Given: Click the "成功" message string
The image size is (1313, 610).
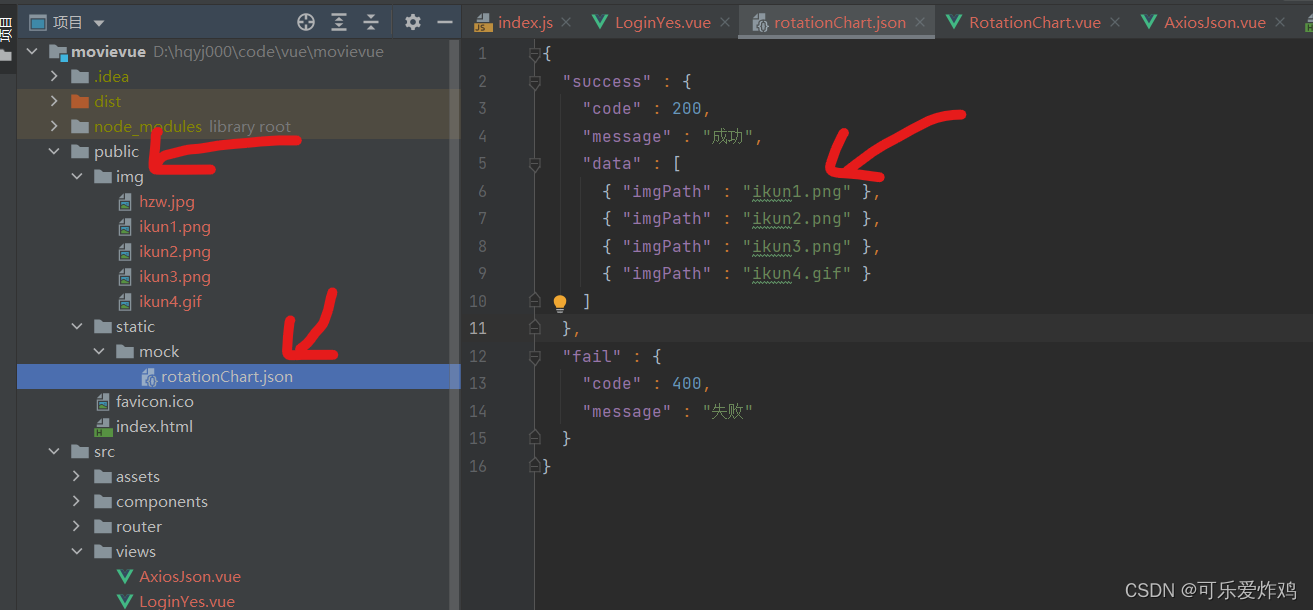Looking at the screenshot, I should [x=728, y=136].
